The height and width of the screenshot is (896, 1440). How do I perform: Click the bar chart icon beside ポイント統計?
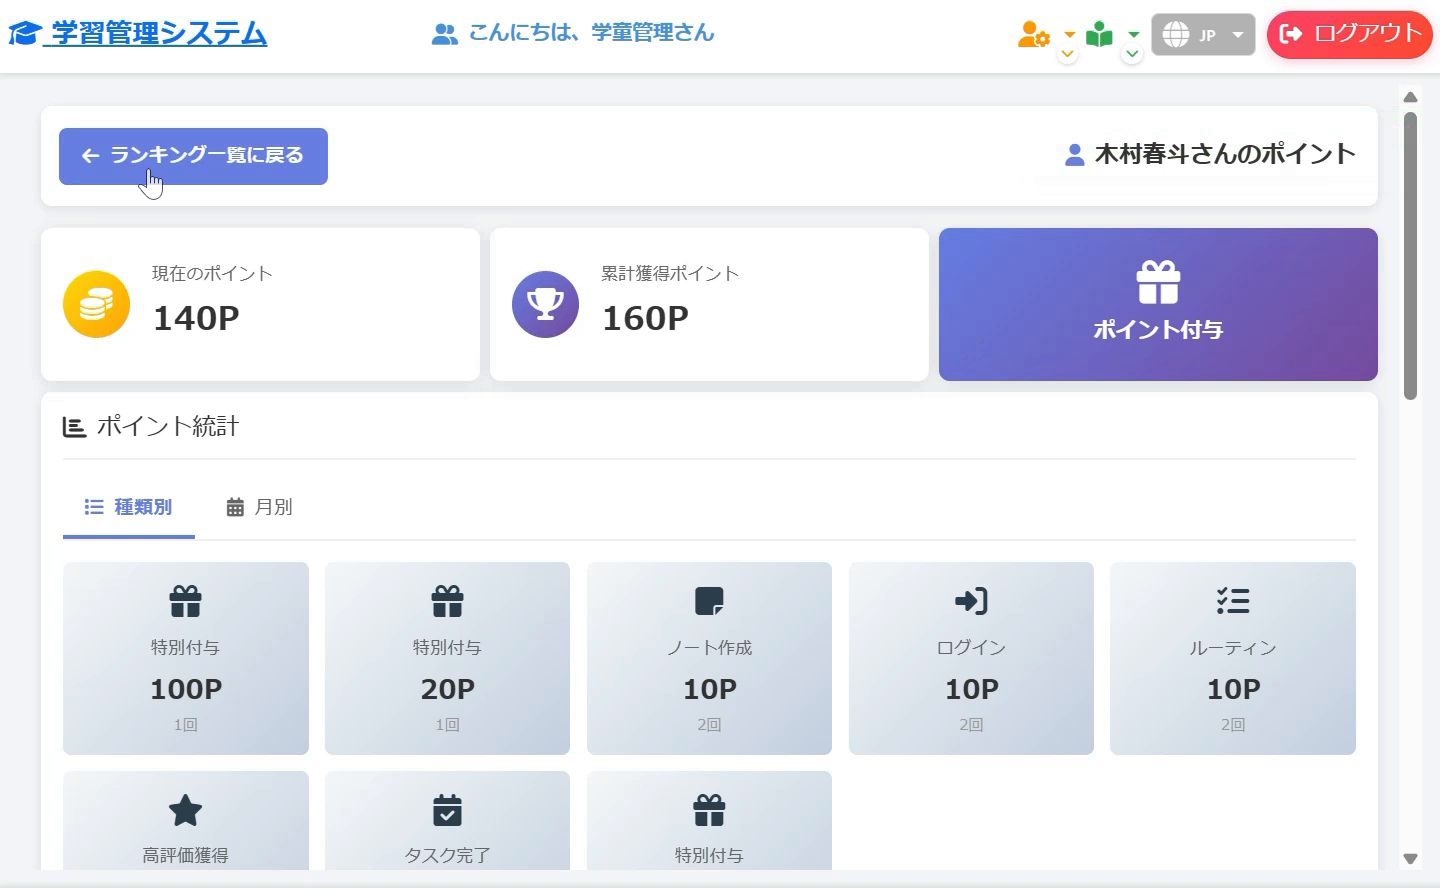pos(74,427)
